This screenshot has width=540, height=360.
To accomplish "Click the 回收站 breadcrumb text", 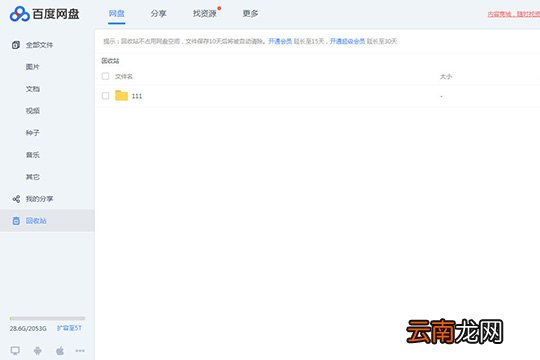I will [110, 61].
